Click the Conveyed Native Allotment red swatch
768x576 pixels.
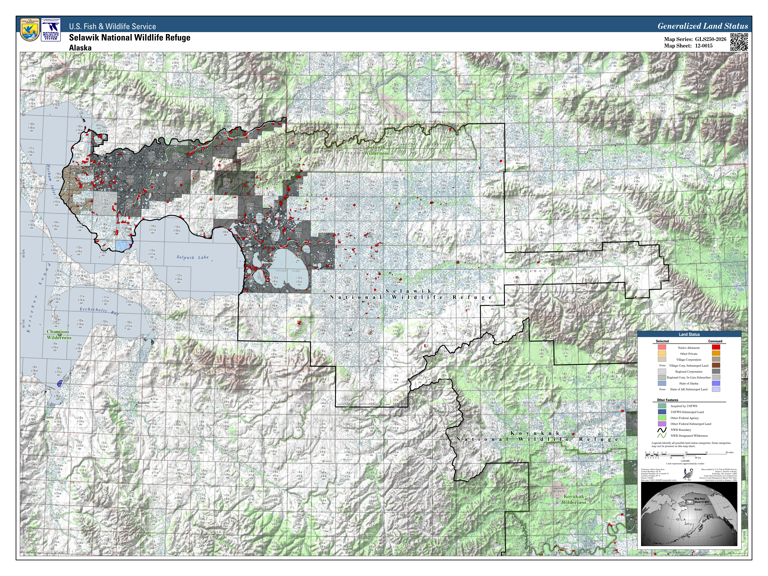(x=716, y=347)
